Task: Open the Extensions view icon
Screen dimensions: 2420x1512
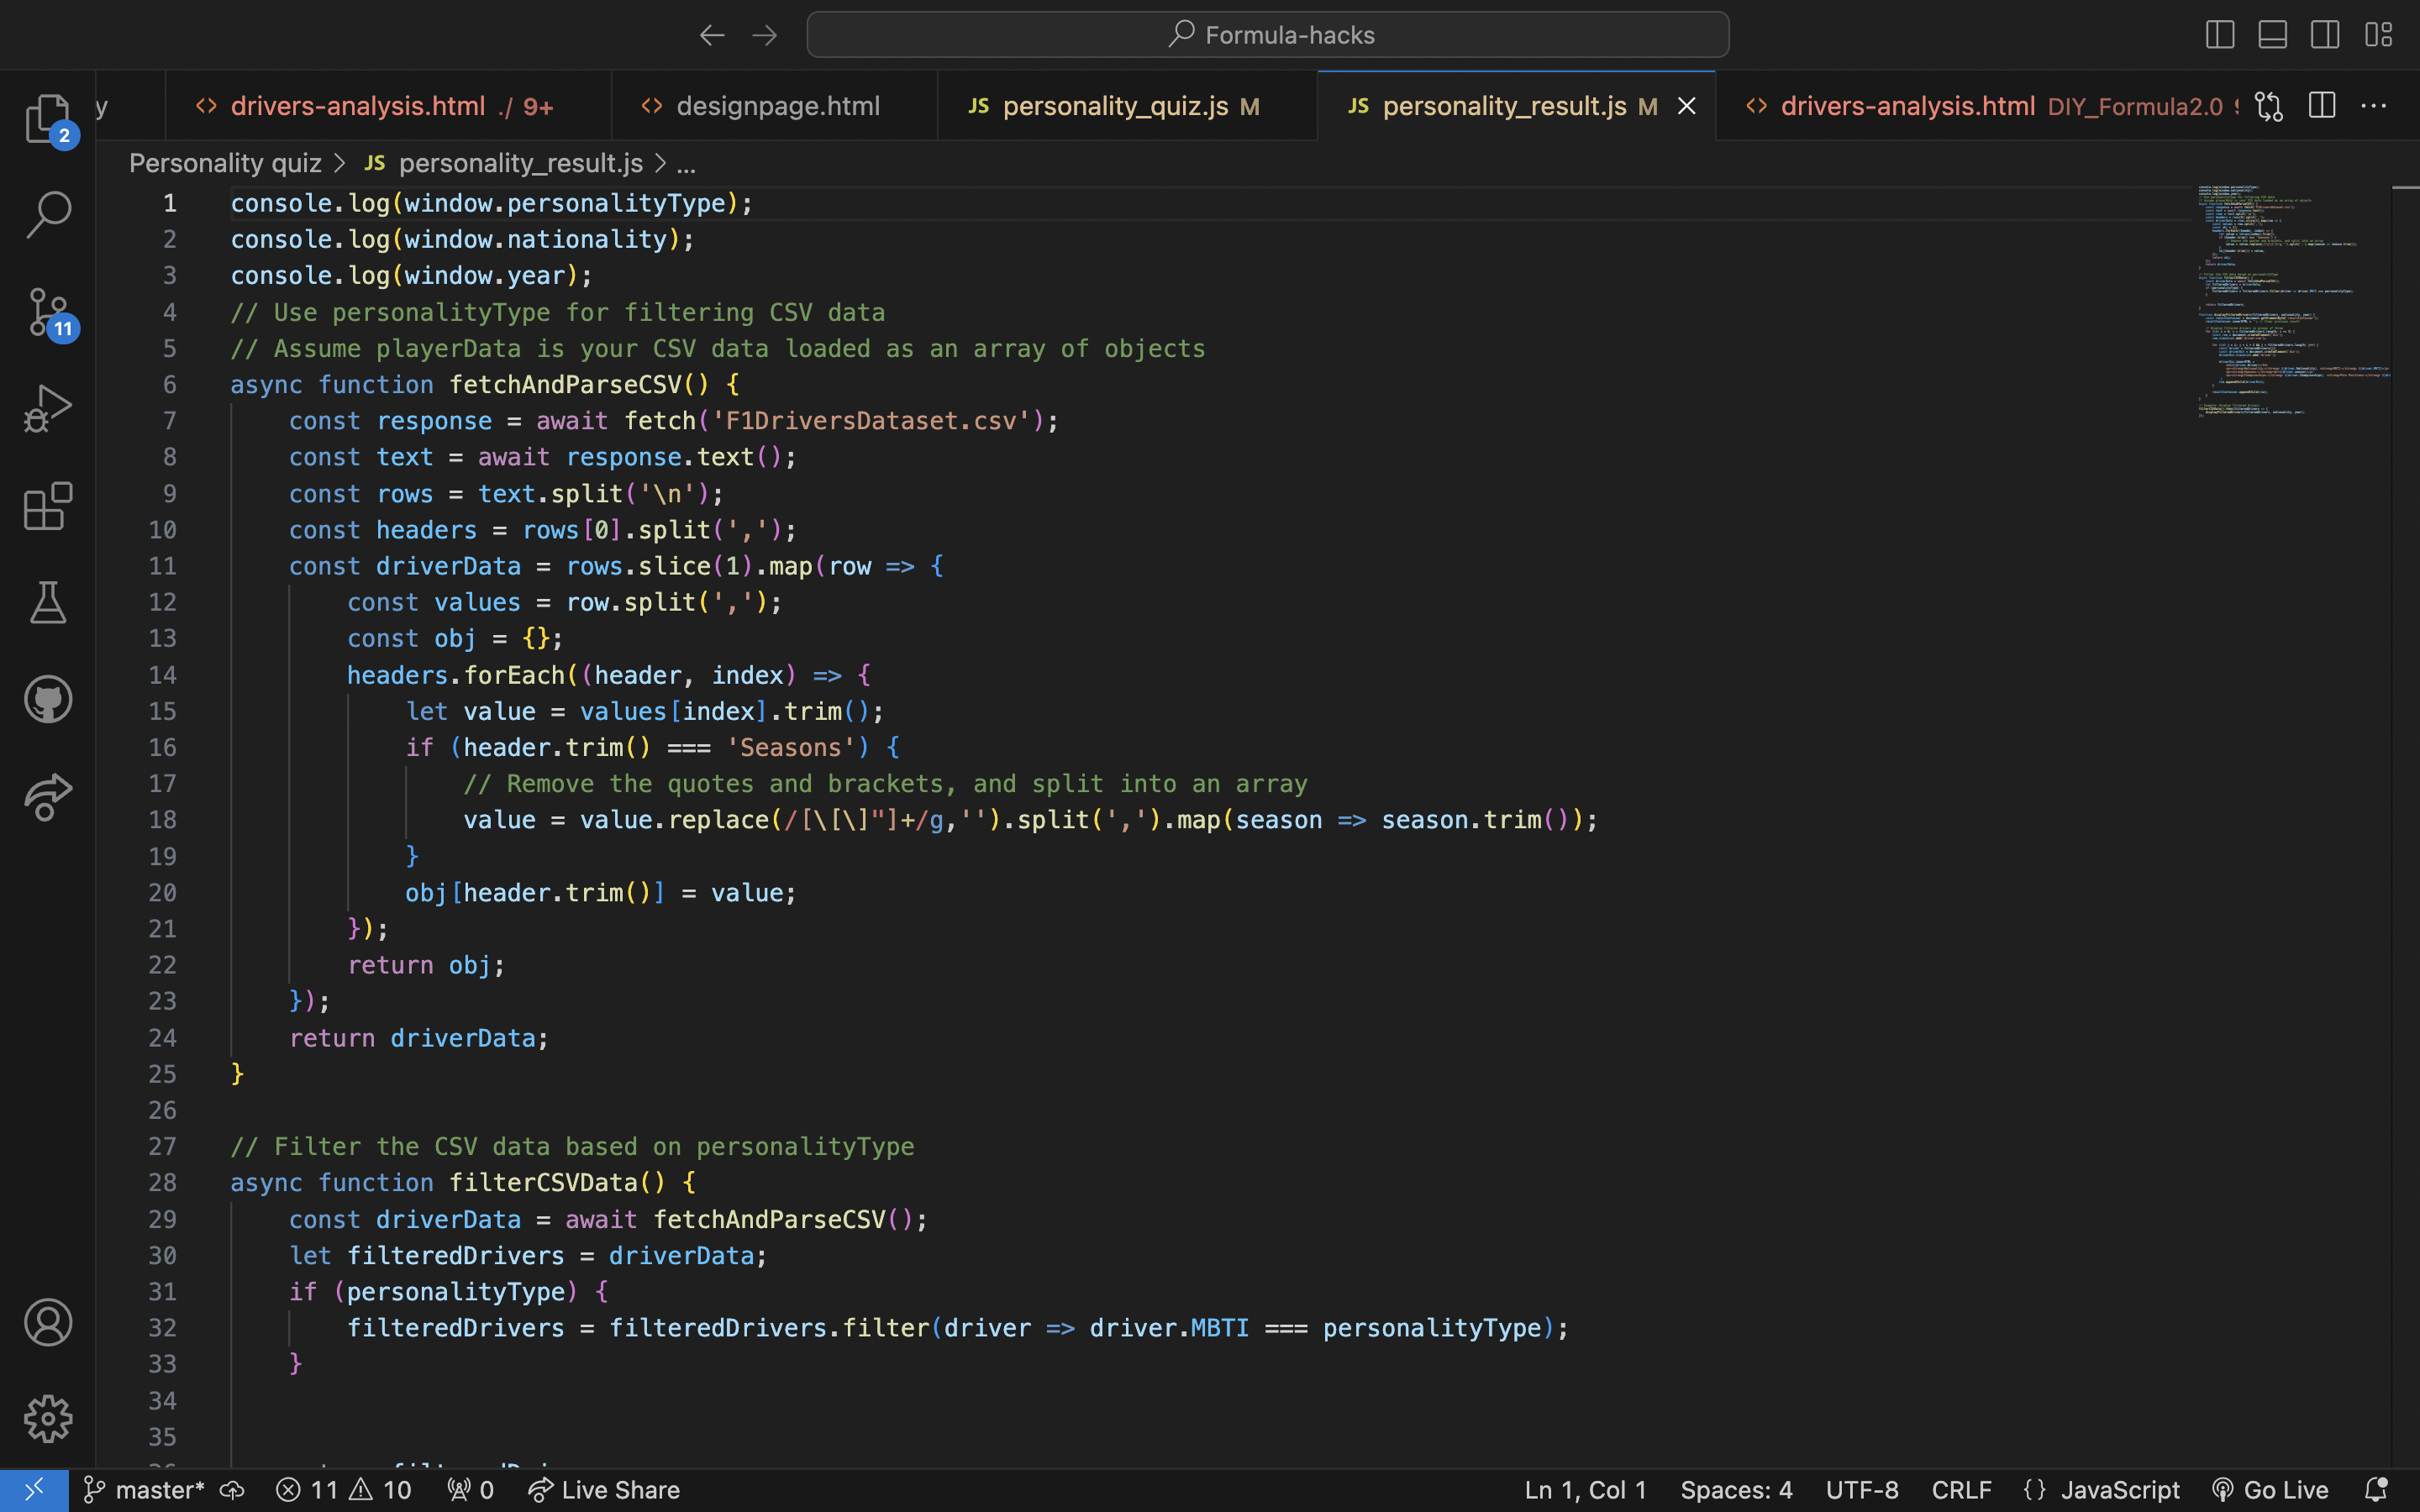Action: [x=47, y=506]
